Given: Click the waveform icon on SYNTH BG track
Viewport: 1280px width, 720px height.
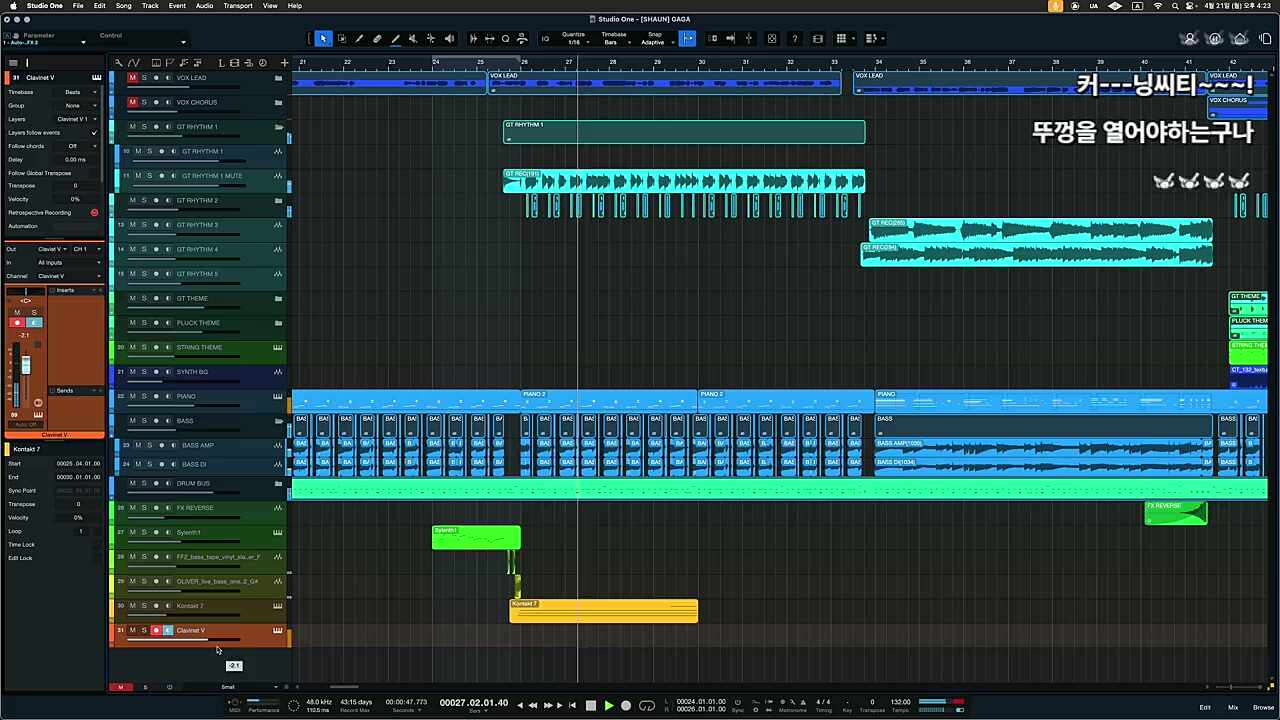Looking at the screenshot, I should point(278,372).
